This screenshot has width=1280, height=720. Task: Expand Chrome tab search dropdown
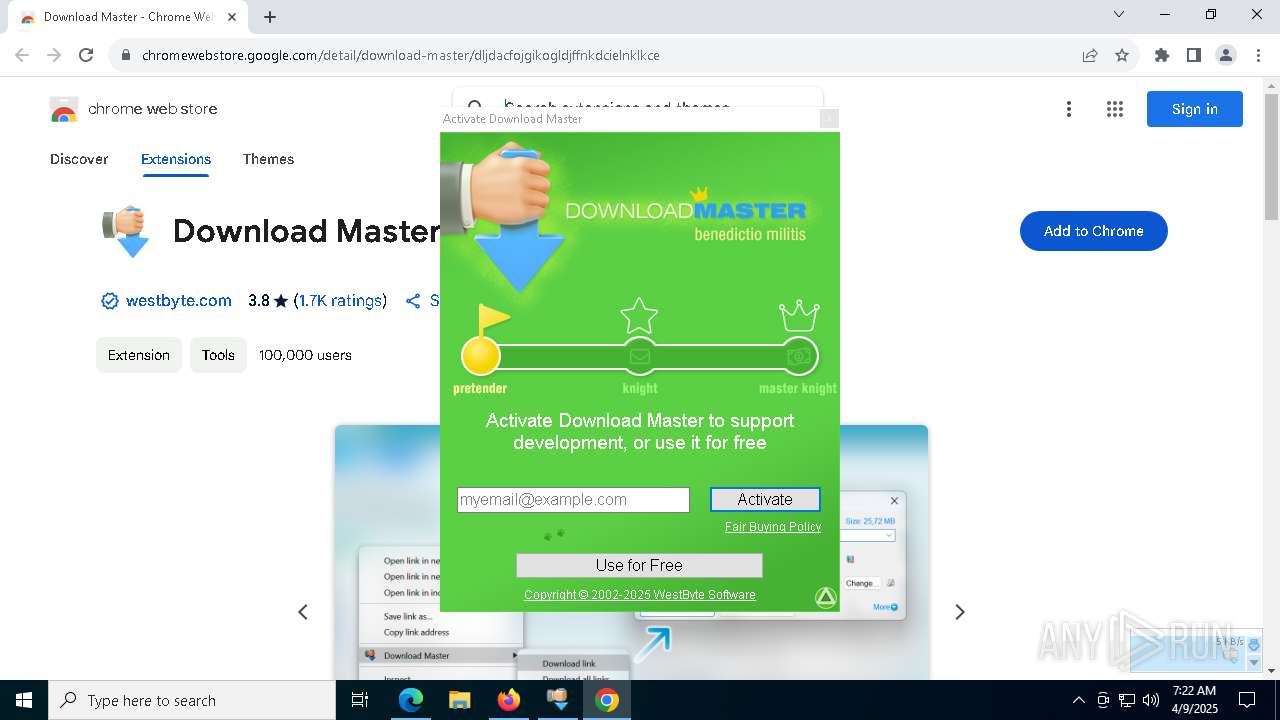coord(1119,14)
